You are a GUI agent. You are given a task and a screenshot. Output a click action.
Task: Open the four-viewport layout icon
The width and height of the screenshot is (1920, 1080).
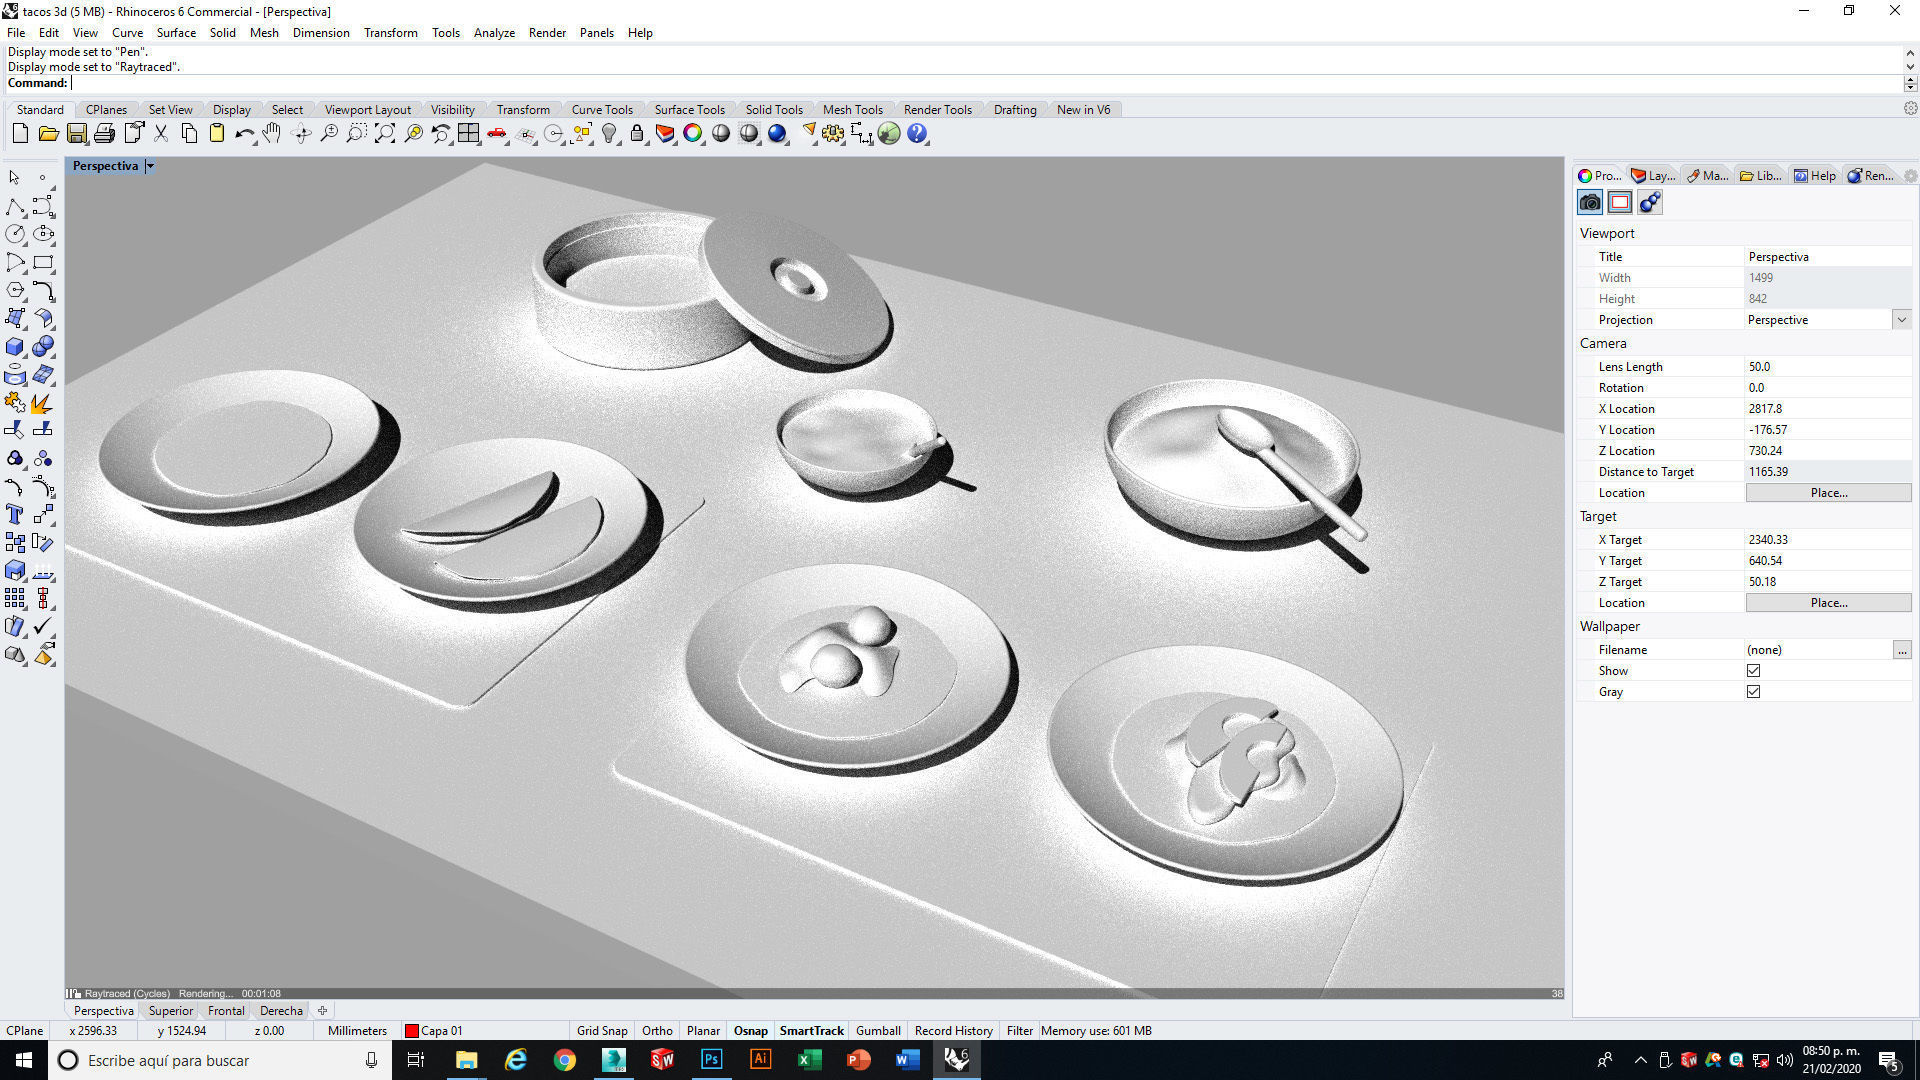tap(468, 133)
